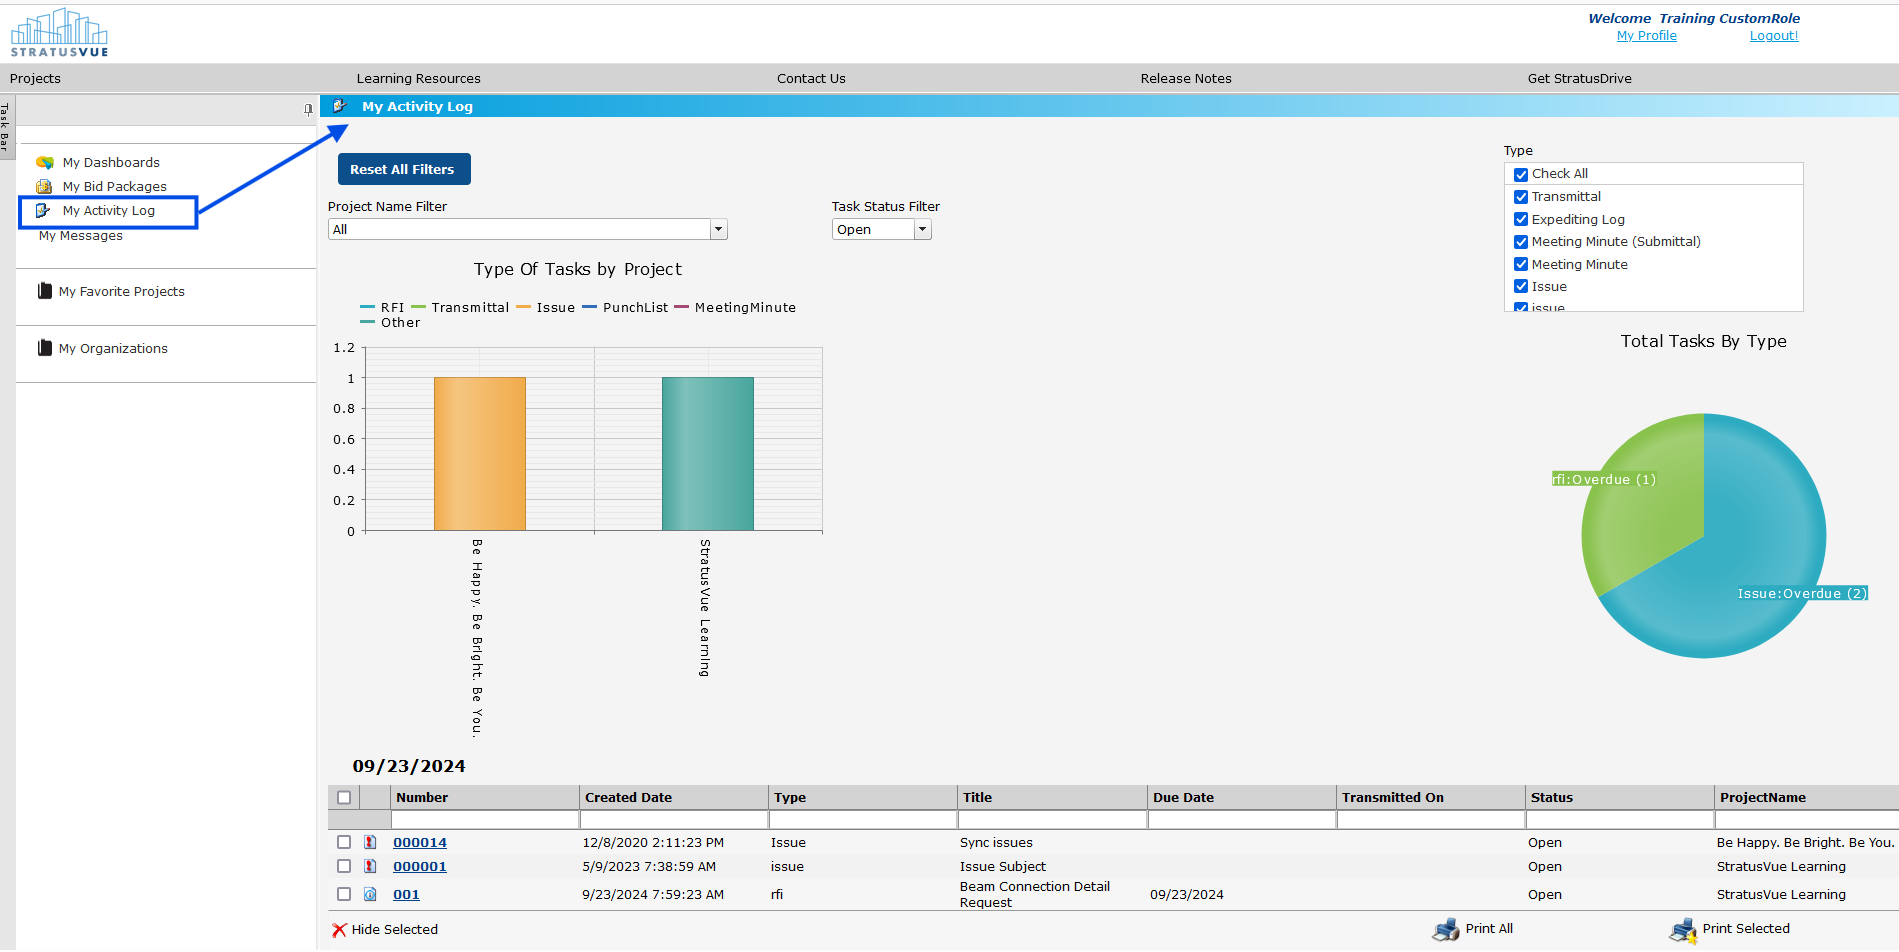Viewport: 1899px width, 952px height.
Task: Uncheck the Transmittal type checkbox
Action: click(x=1521, y=197)
